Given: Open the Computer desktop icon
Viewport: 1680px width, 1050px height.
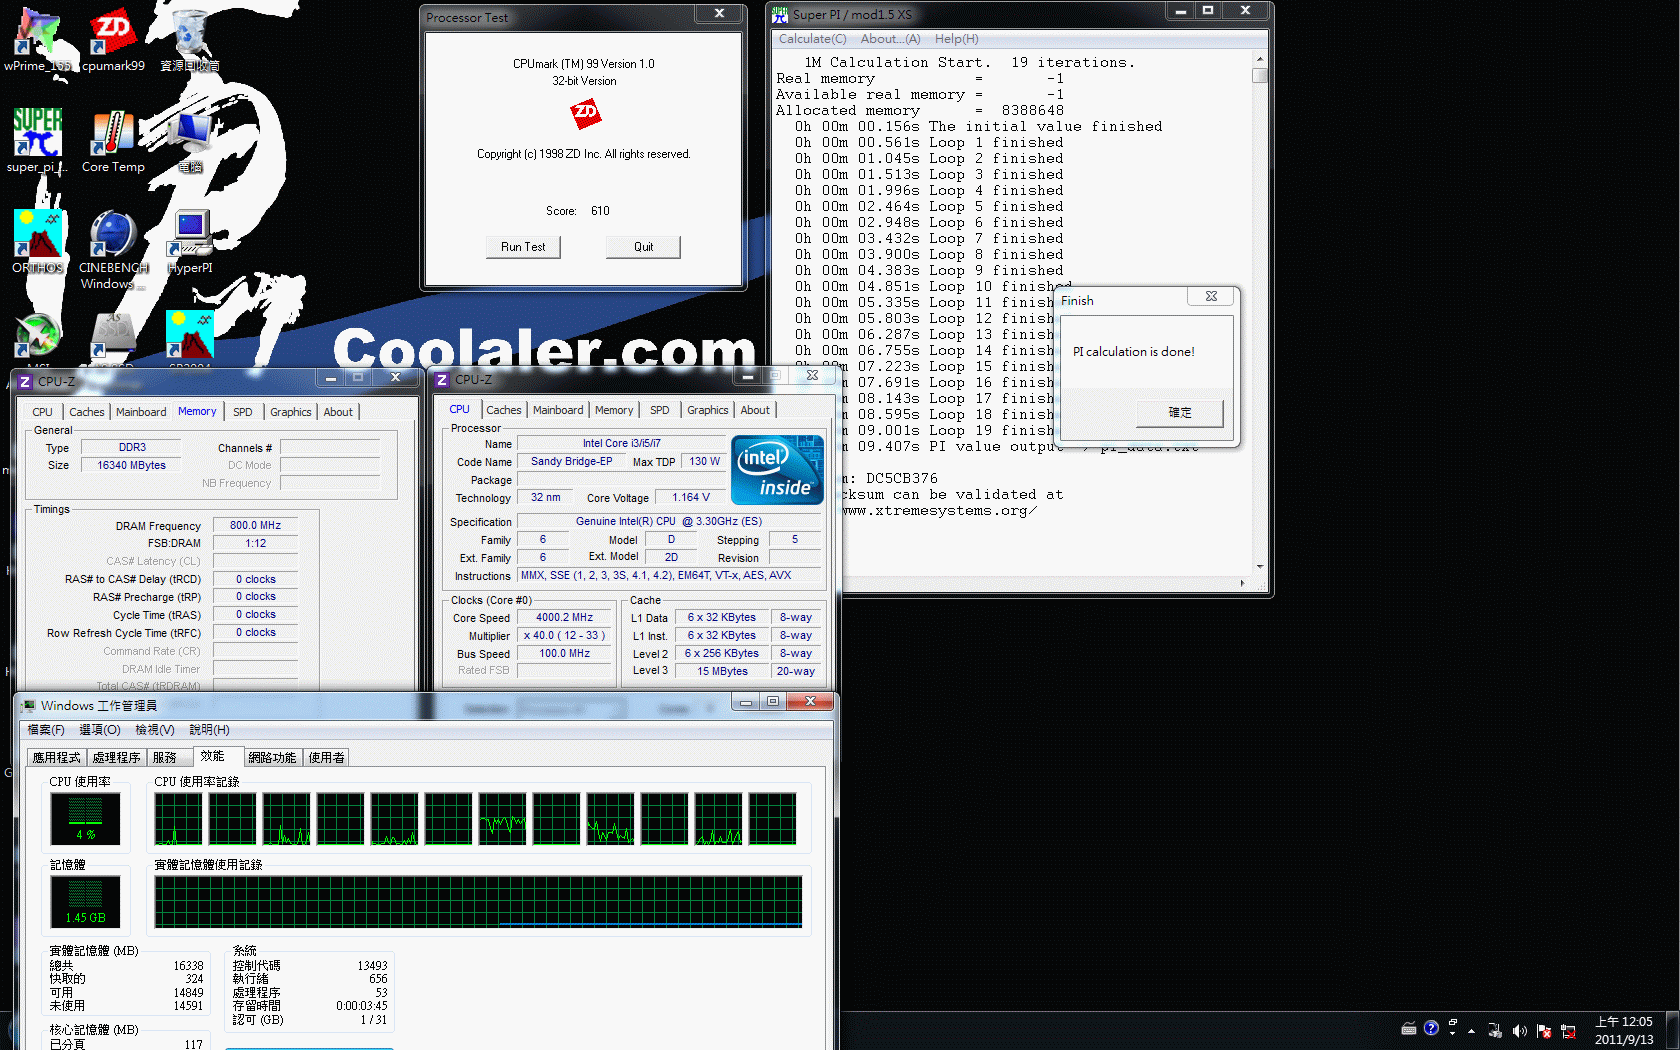Looking at the screenshot, I should pos(190,141).
